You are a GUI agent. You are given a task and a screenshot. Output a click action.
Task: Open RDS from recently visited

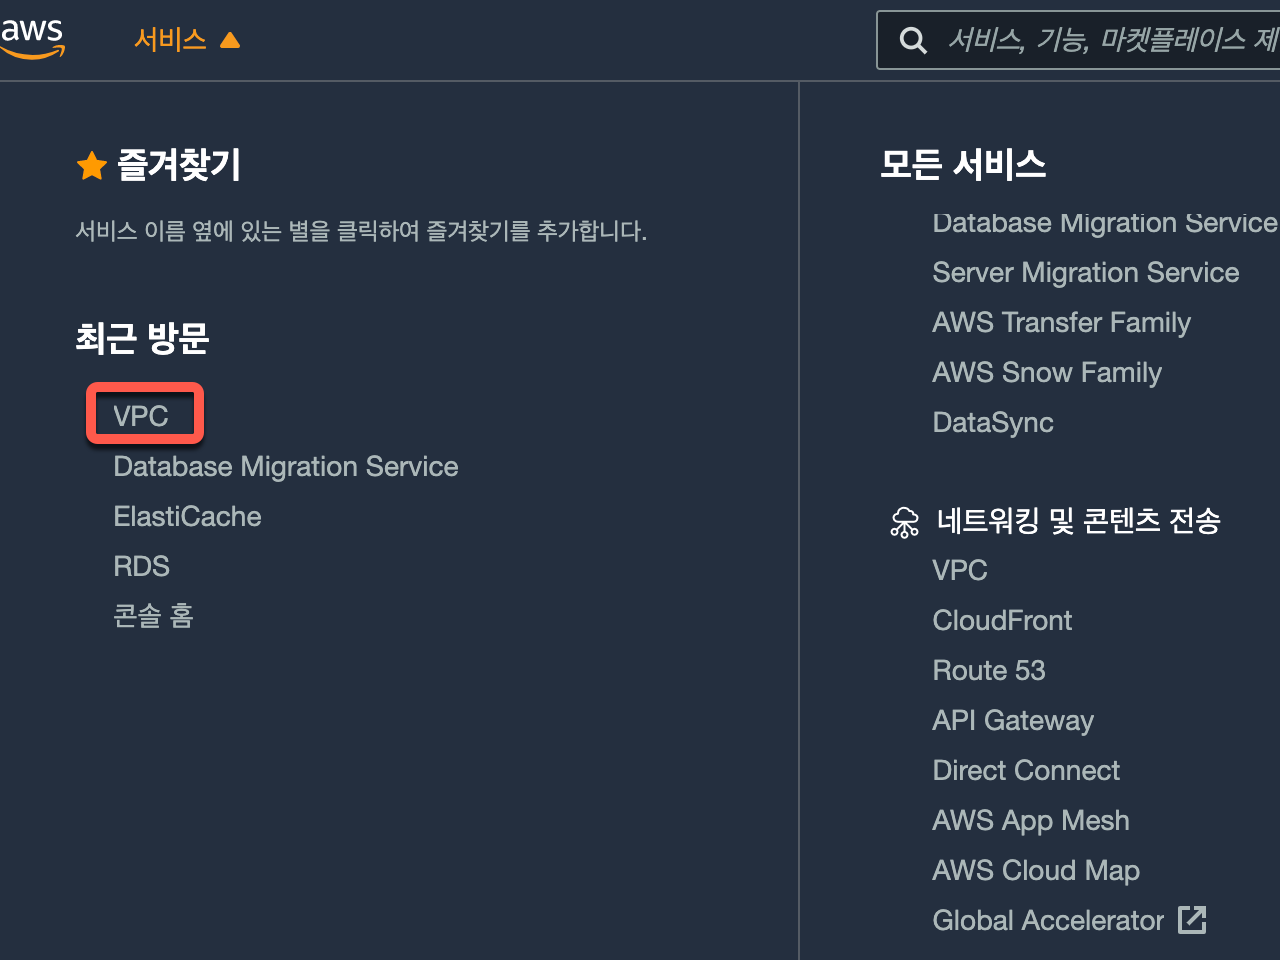point(141,566)
